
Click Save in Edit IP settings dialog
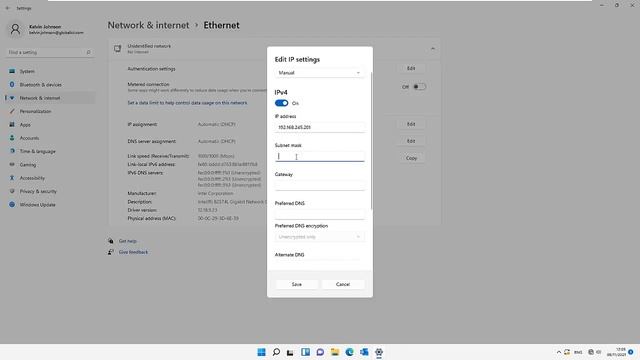297,284
